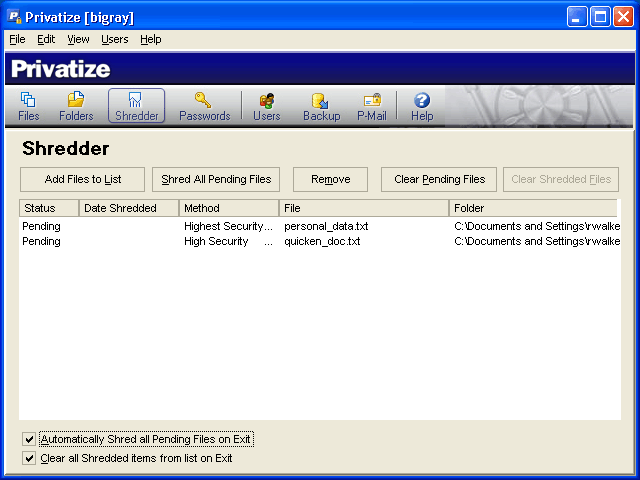
Task: Toggle Clear all Shredded items on Exit
Action: [x=29, y=458]
